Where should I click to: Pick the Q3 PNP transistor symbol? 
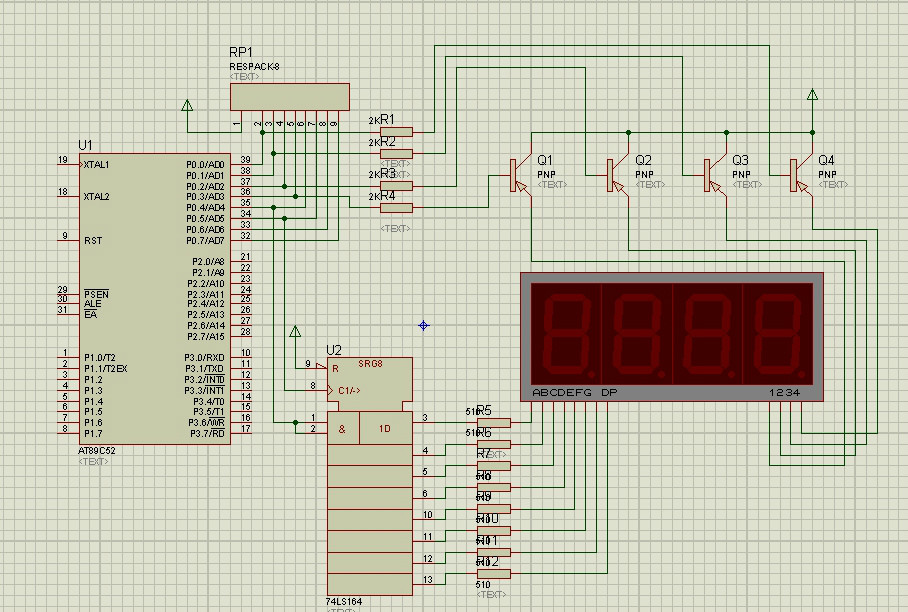tap(712, 175)
